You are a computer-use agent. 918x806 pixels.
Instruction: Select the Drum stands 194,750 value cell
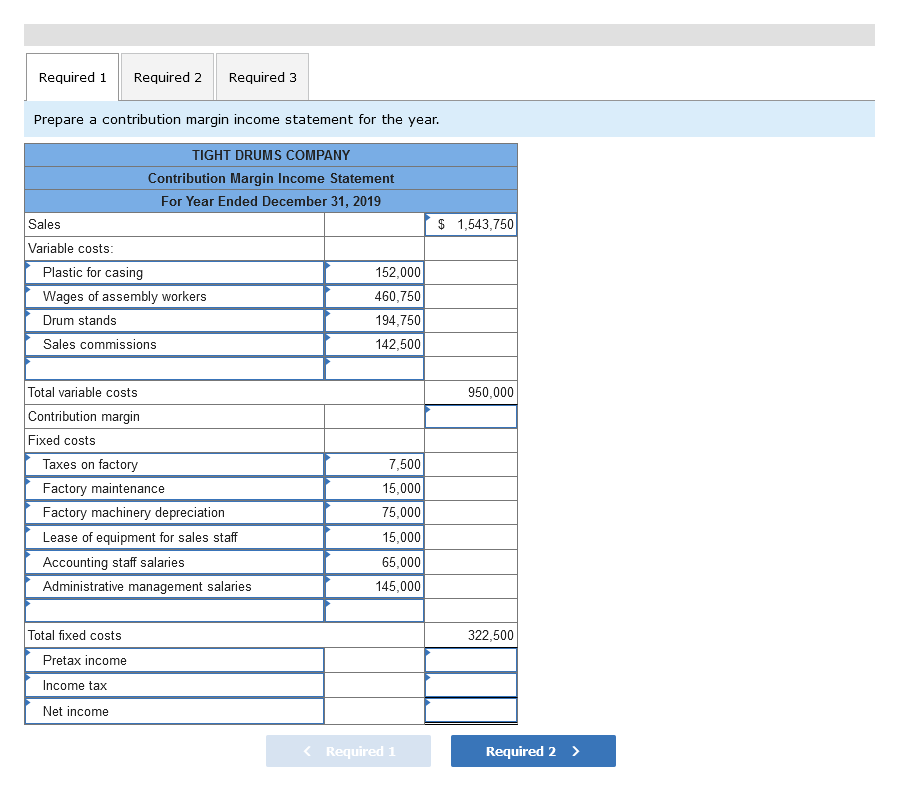(374, 320)
